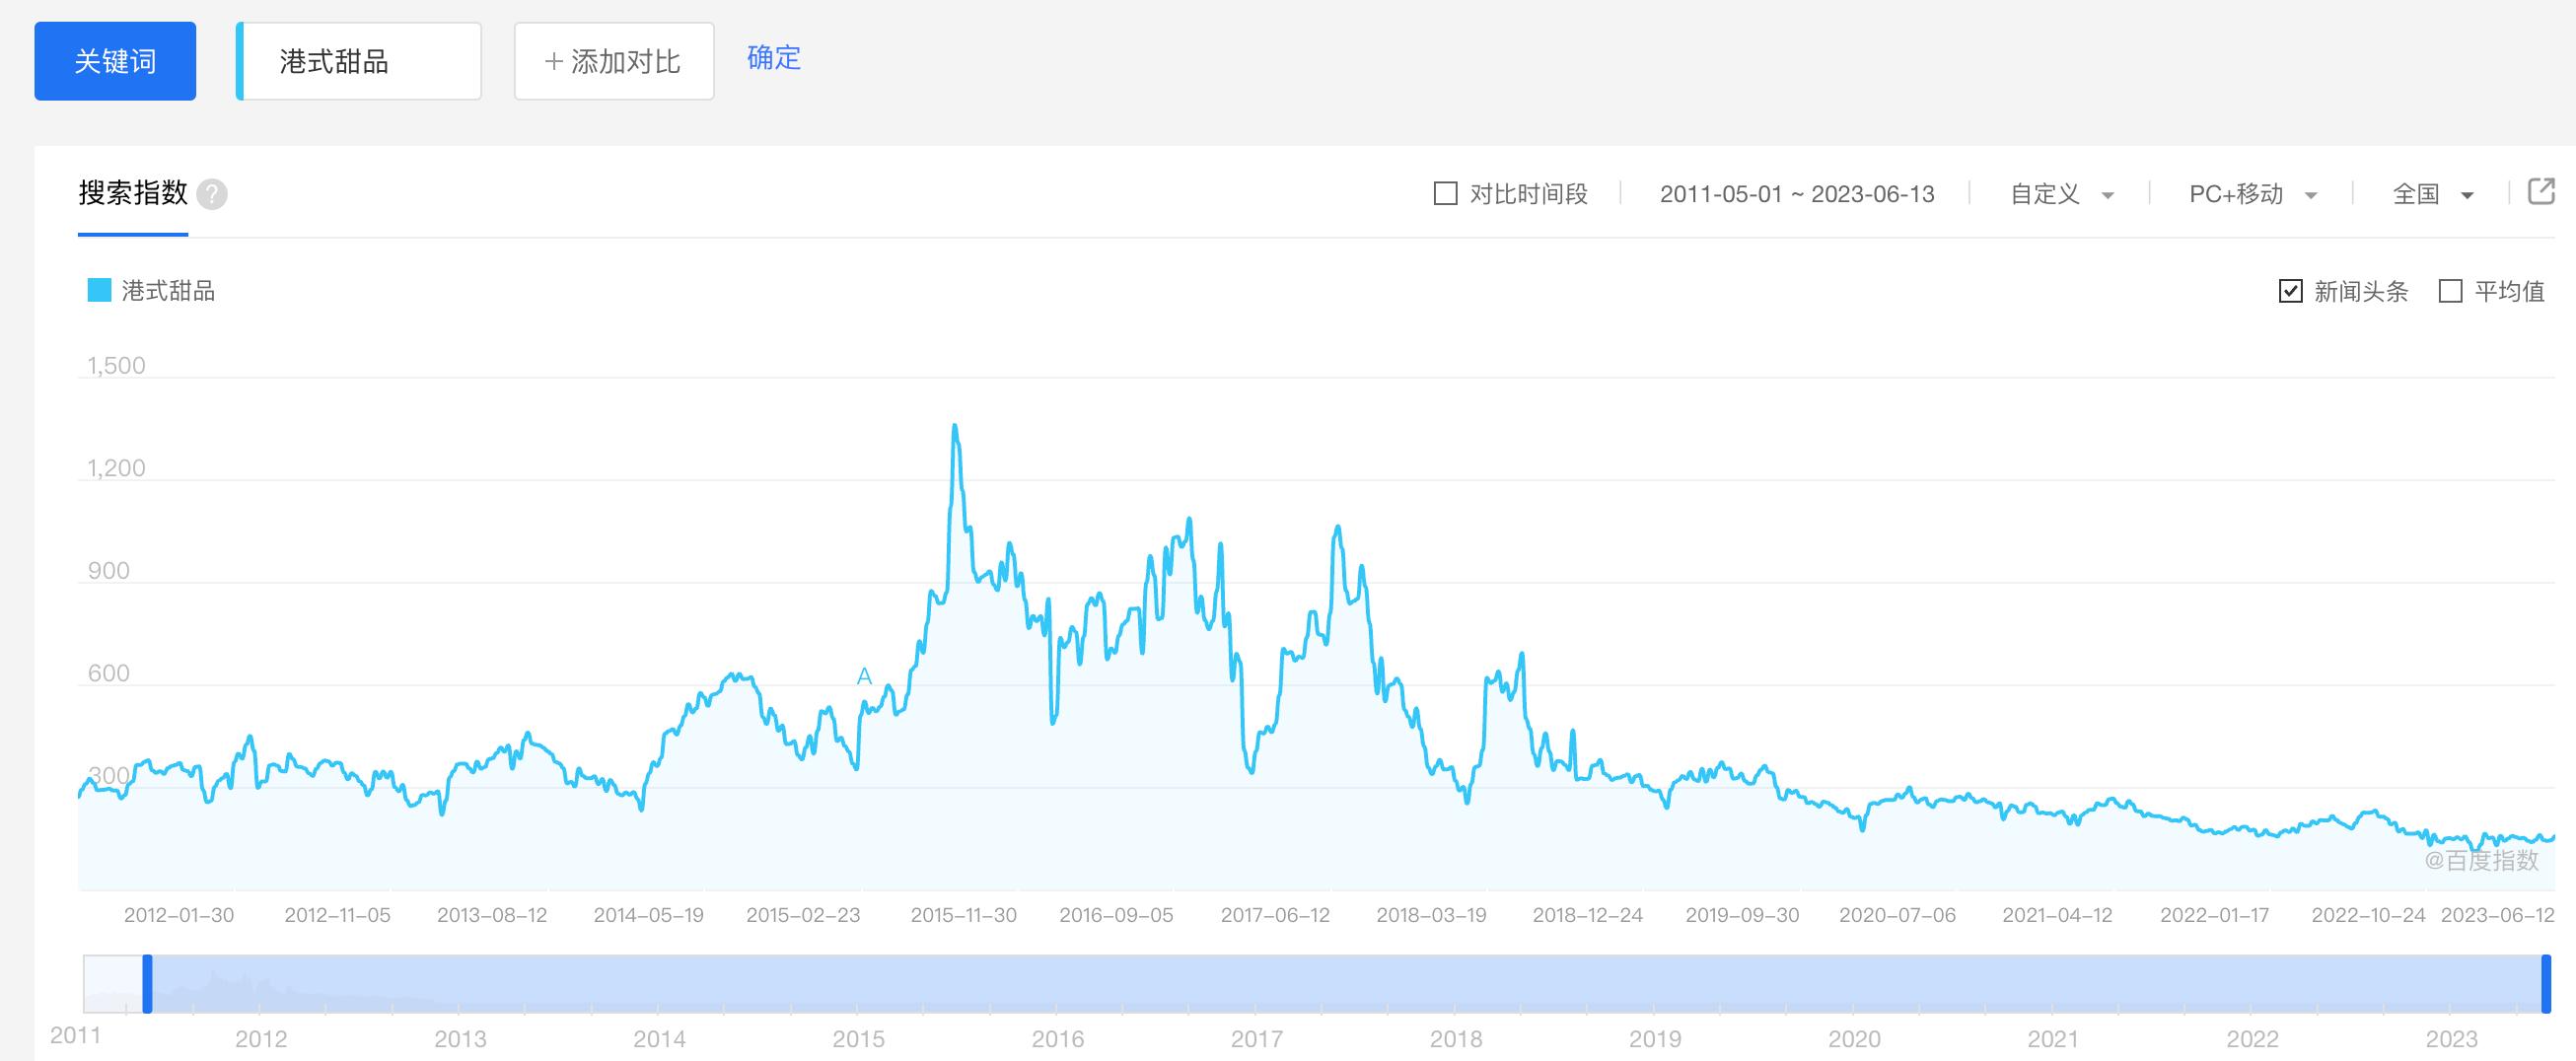Click the plus icon in 添加对比
The width and height of the screenshot is (2576, 1061).
553,62
